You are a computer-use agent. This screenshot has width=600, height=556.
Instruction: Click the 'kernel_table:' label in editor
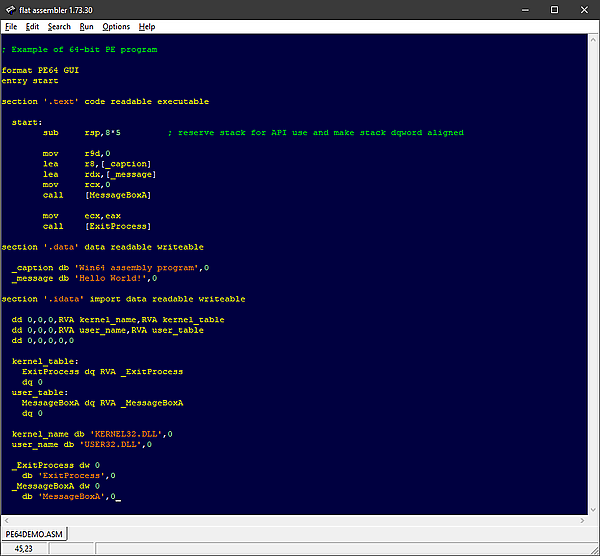[x=39, y=360]
